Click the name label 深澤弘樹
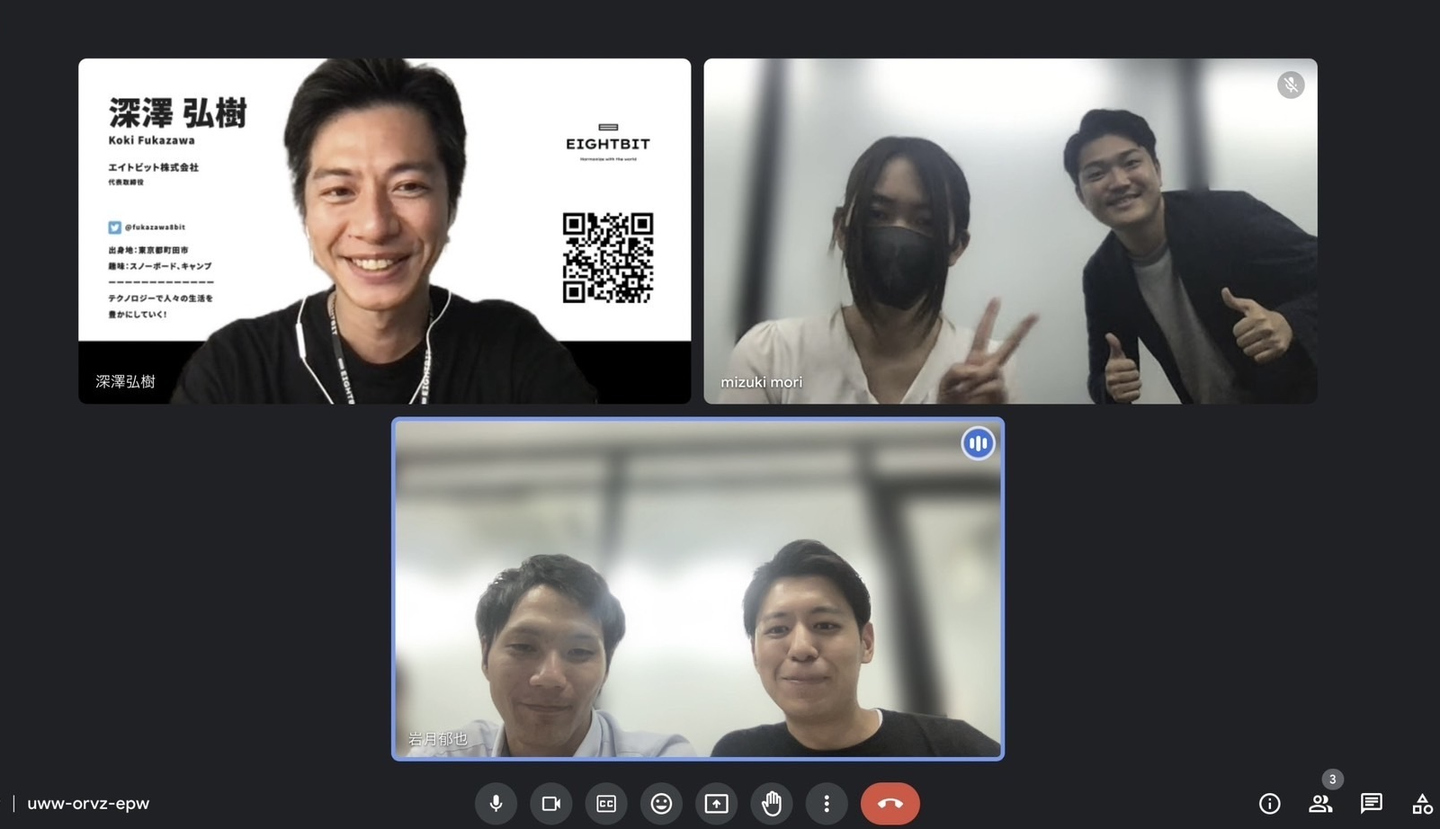Viewport: 1440px width, 829px height. tap(125, 381)
